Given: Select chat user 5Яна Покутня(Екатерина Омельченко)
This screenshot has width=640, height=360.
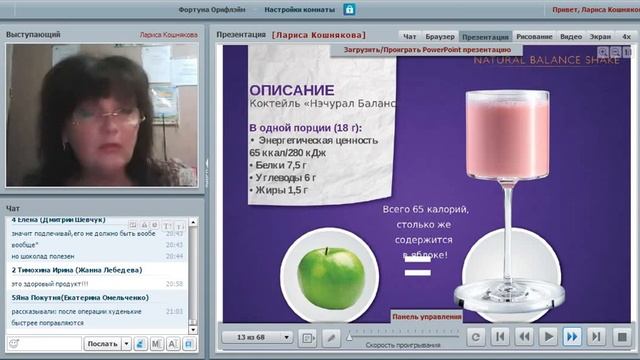Looking at the screenshot, I should tap(80, 298).
